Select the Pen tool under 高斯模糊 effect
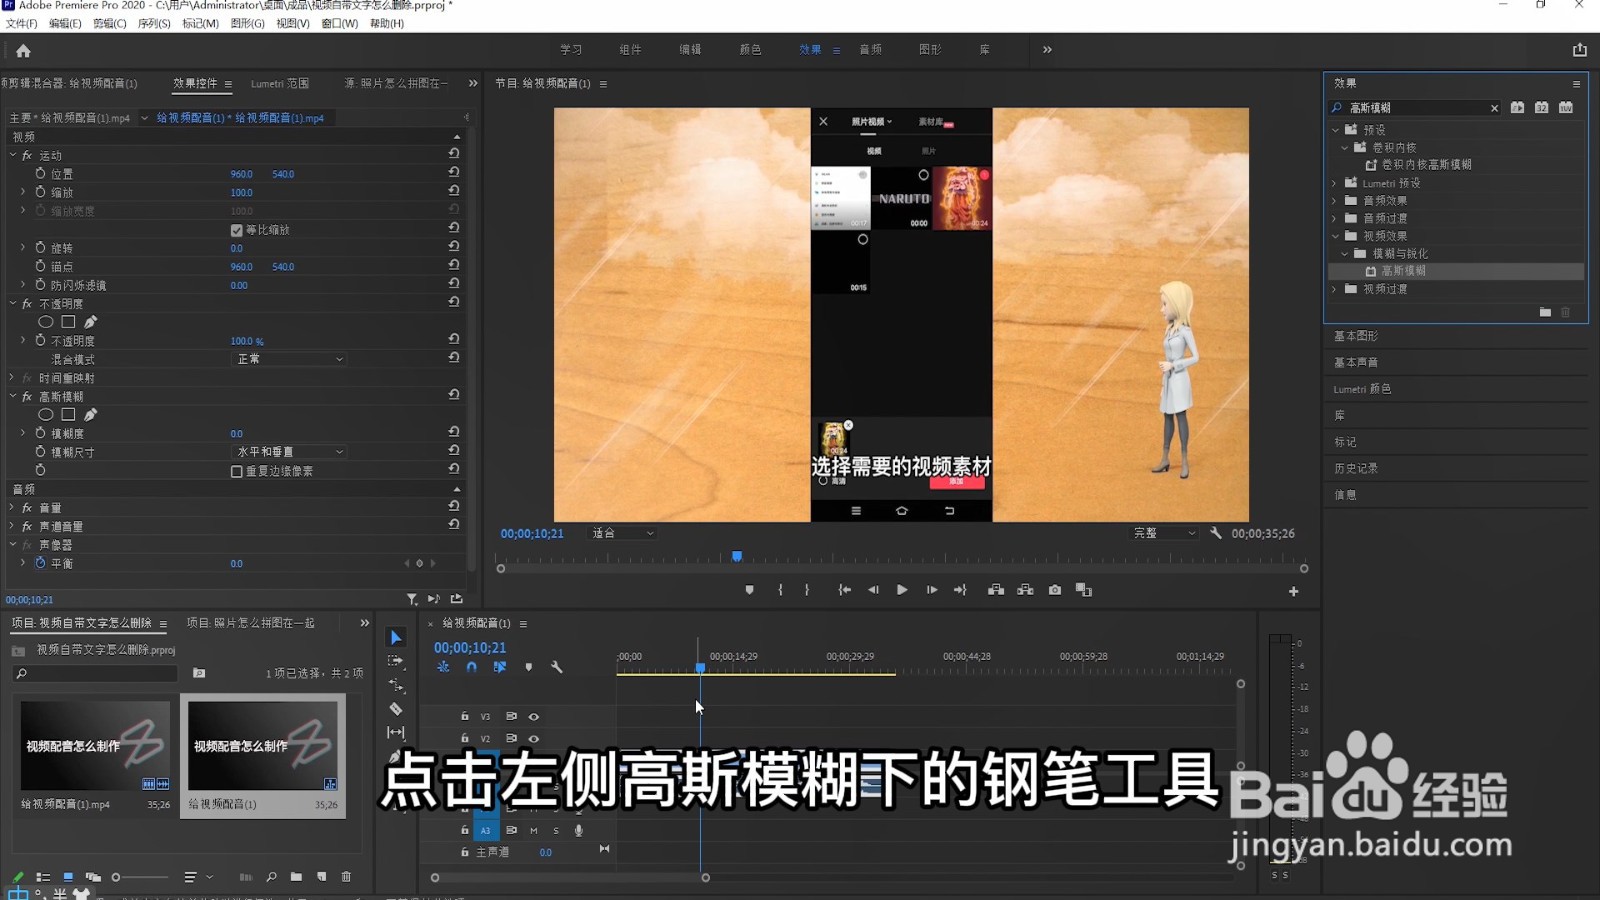Viewport: 1600px width, 900px height. point(89,414)
